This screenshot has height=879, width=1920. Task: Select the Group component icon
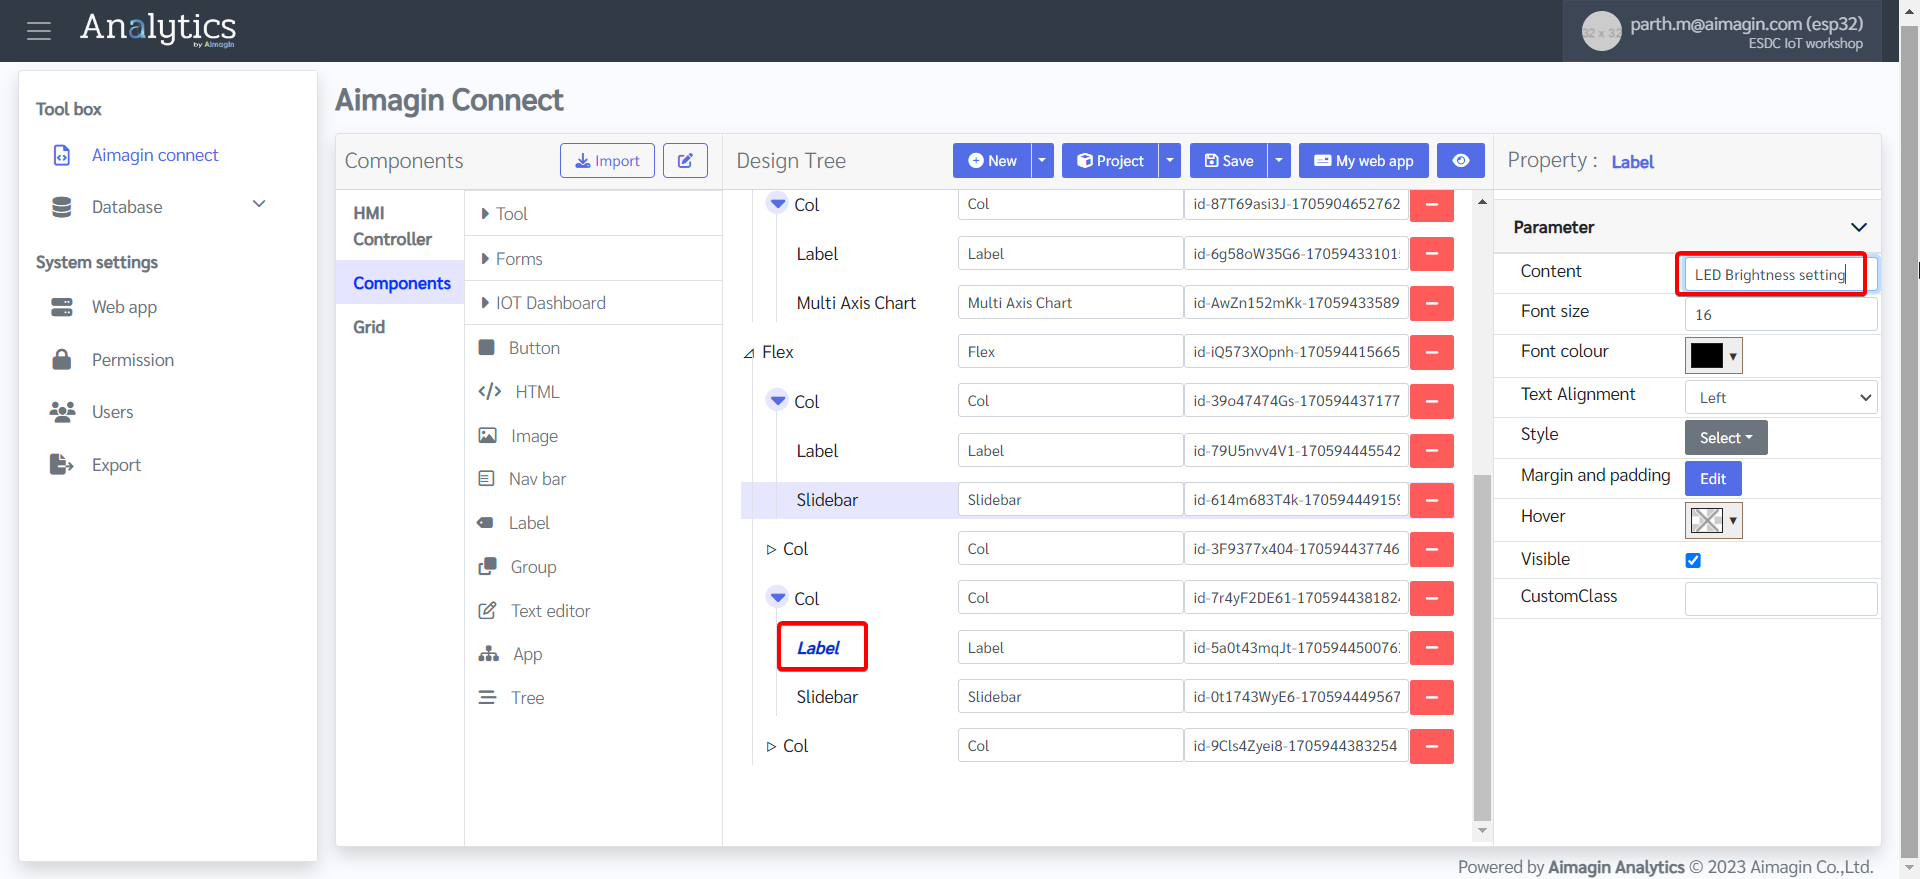(x=488, y=567)
